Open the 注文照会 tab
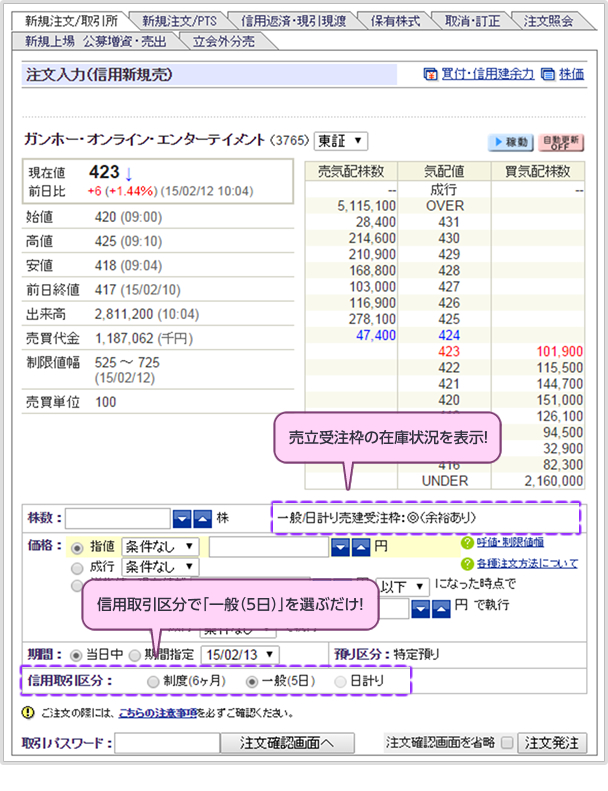 (548, 21)
